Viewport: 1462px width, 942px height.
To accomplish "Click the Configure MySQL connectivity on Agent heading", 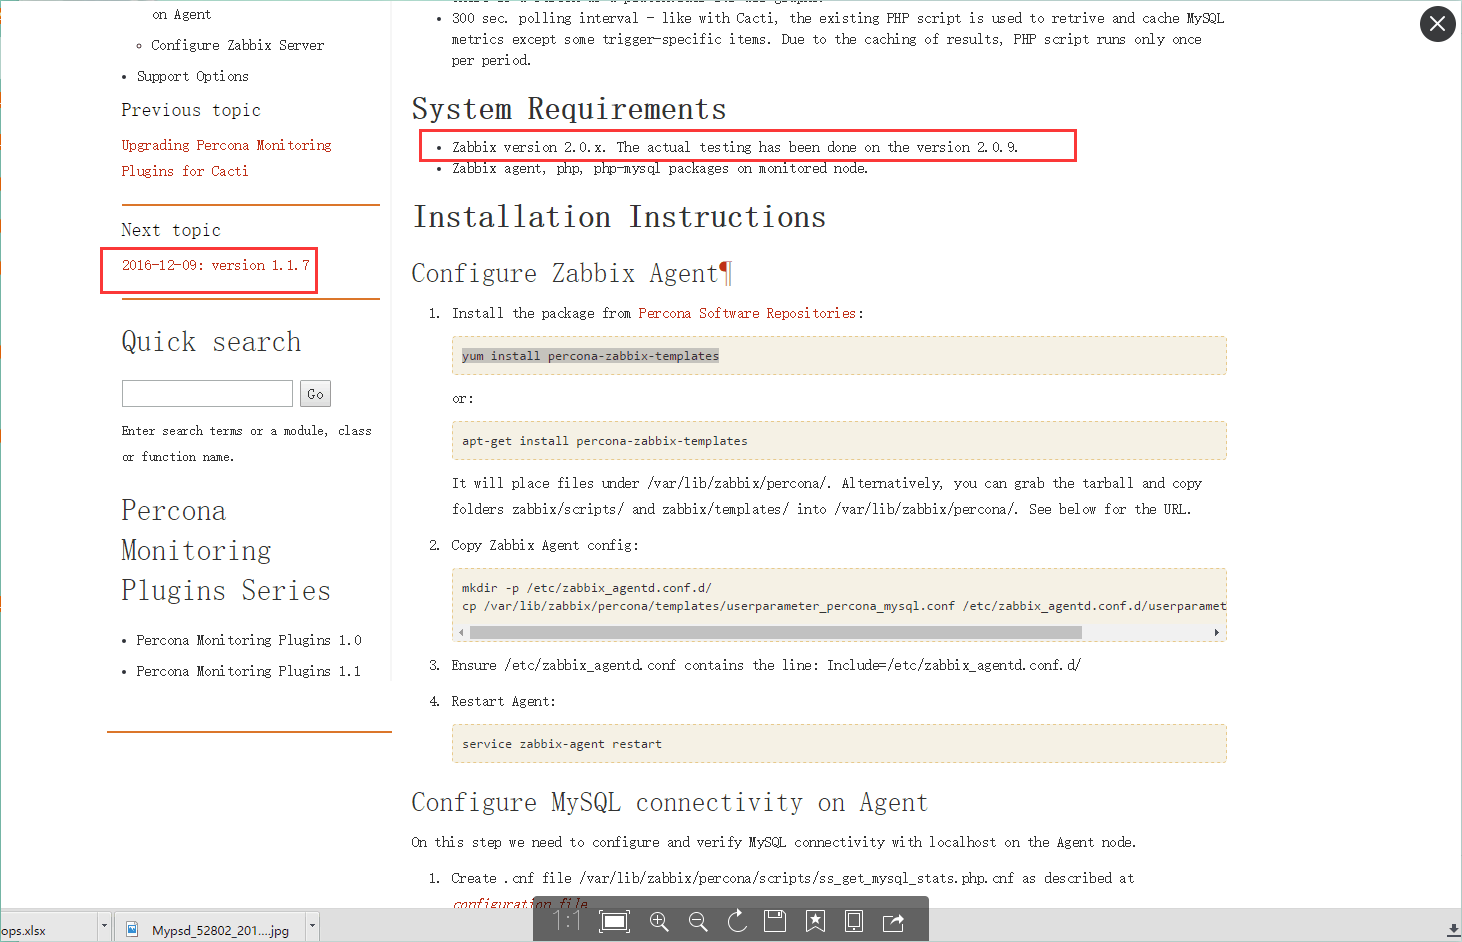I will tap(670, 802).
